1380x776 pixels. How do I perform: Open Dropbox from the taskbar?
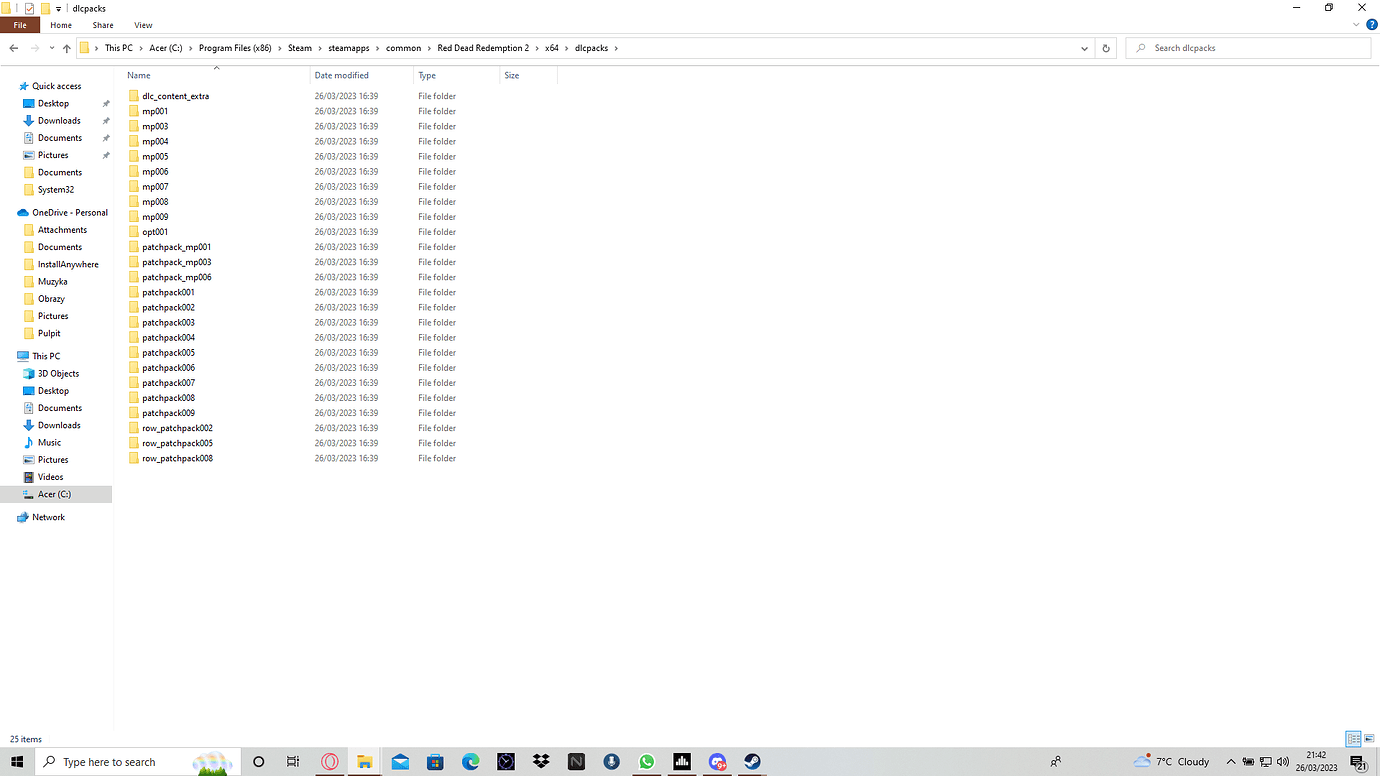click(541, 762)
